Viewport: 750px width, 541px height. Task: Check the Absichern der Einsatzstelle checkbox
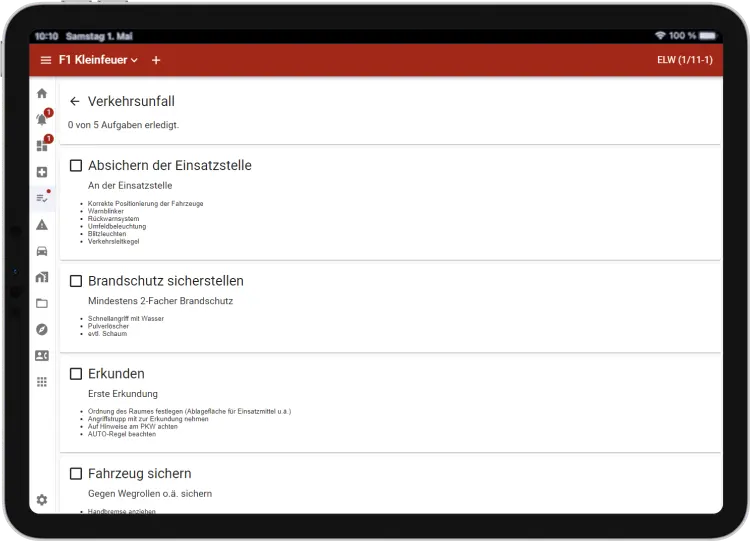pos(76,166)
